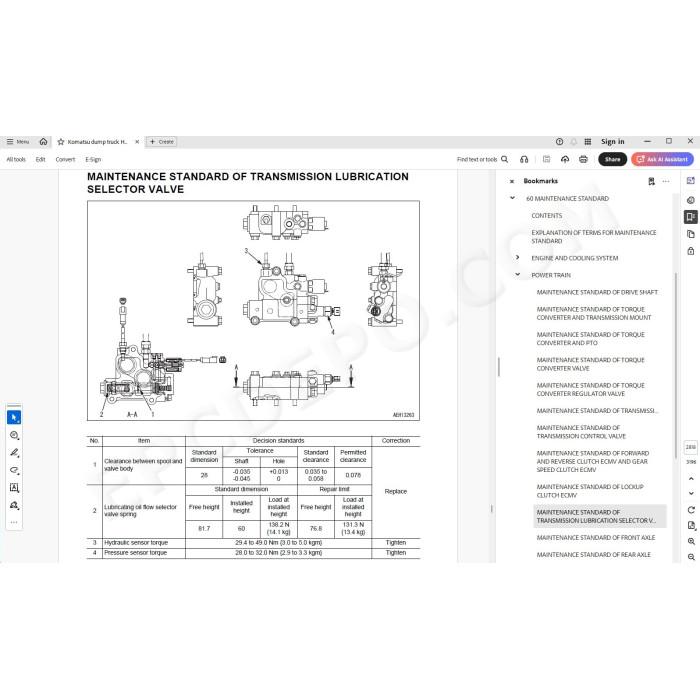Open the read aloud headphones icon
Screen dimensions: 700x700
click(x=524, y=159)
